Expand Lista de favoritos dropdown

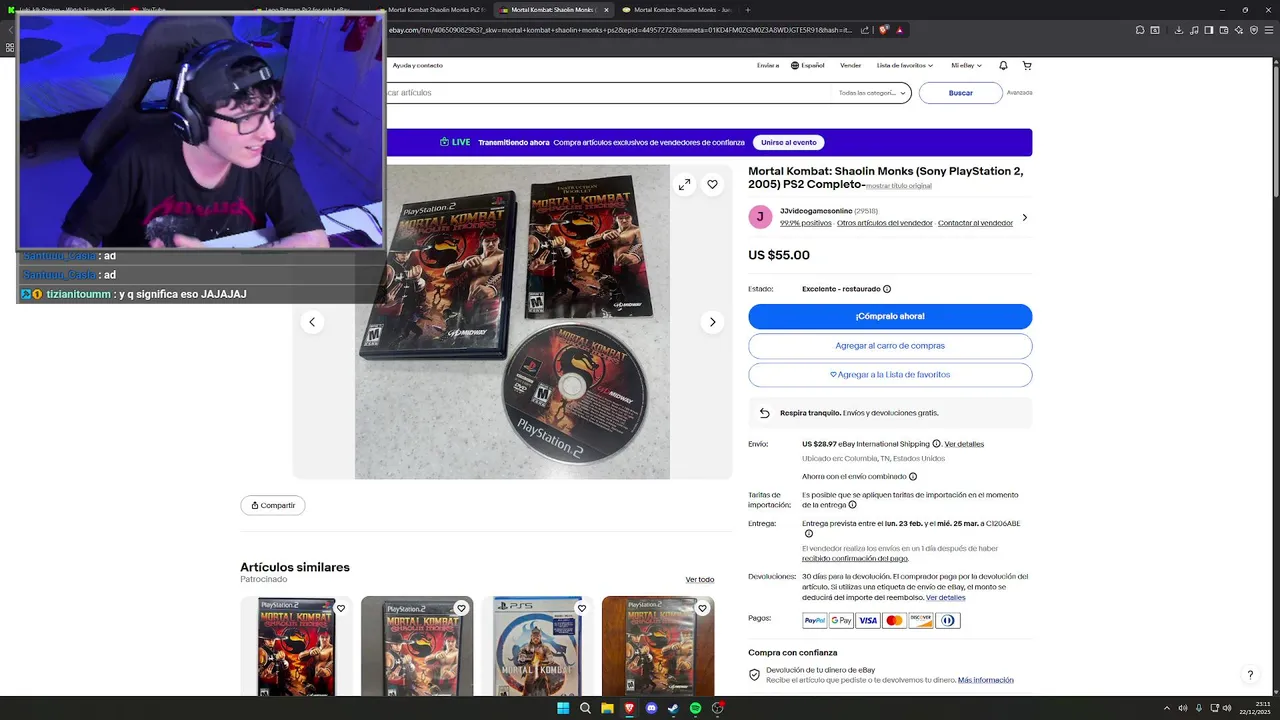pyautogui.click(x=905, y=65)
